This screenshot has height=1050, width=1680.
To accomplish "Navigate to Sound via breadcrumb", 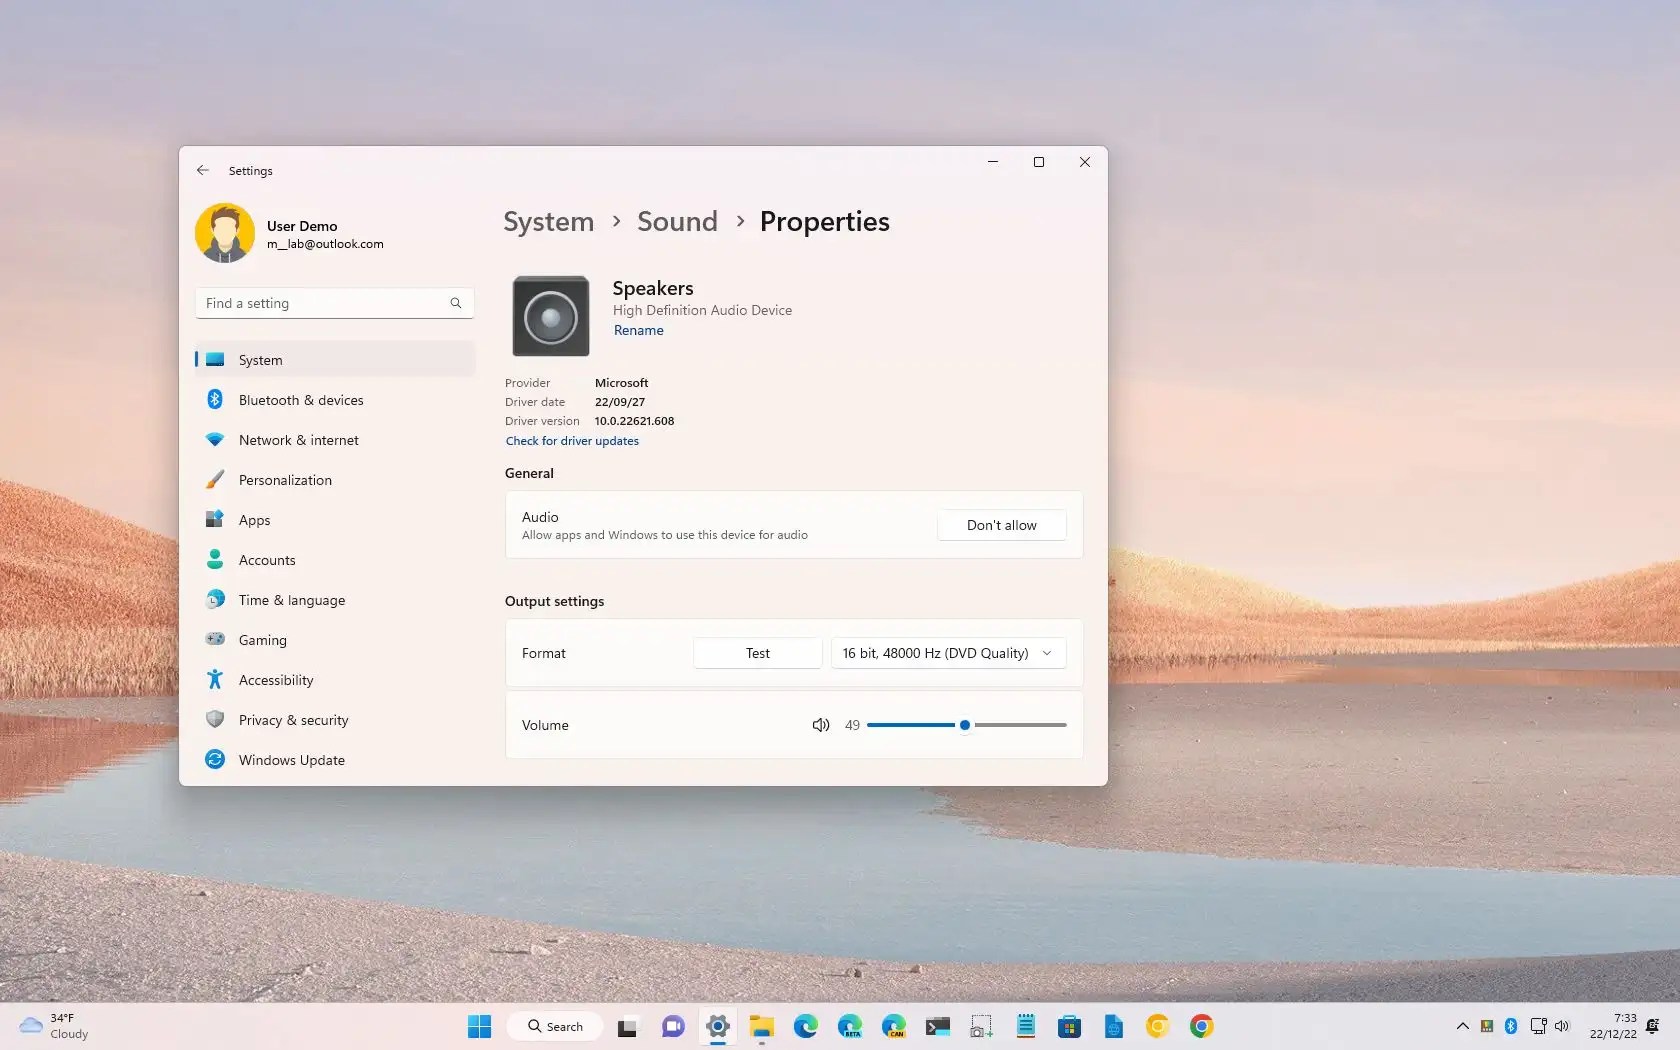I will [676, 221].
